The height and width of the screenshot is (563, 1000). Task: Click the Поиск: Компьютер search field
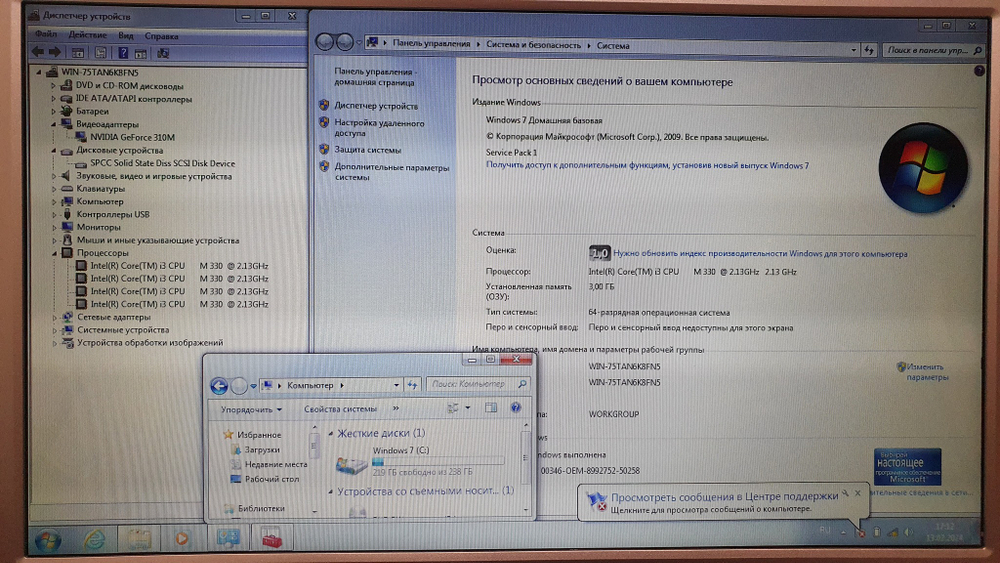(477, 384)
